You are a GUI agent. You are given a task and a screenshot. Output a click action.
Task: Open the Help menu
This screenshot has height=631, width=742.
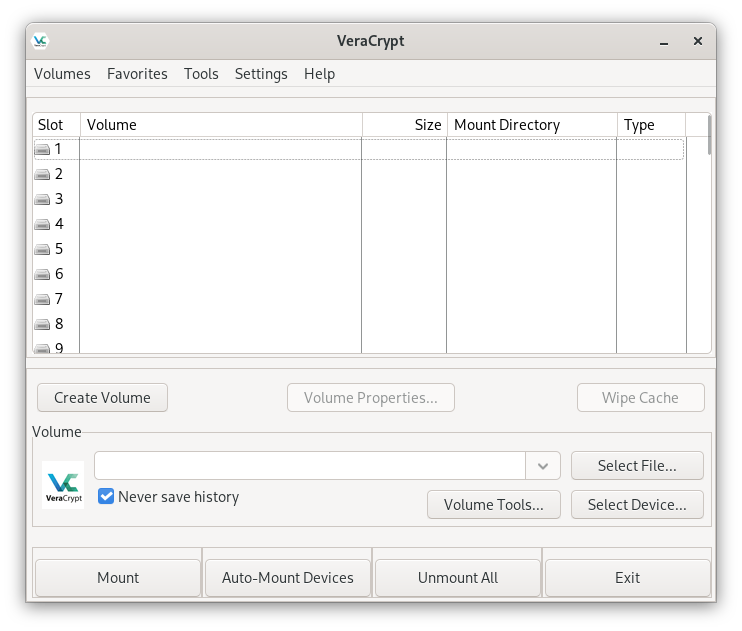coord(319,74)
